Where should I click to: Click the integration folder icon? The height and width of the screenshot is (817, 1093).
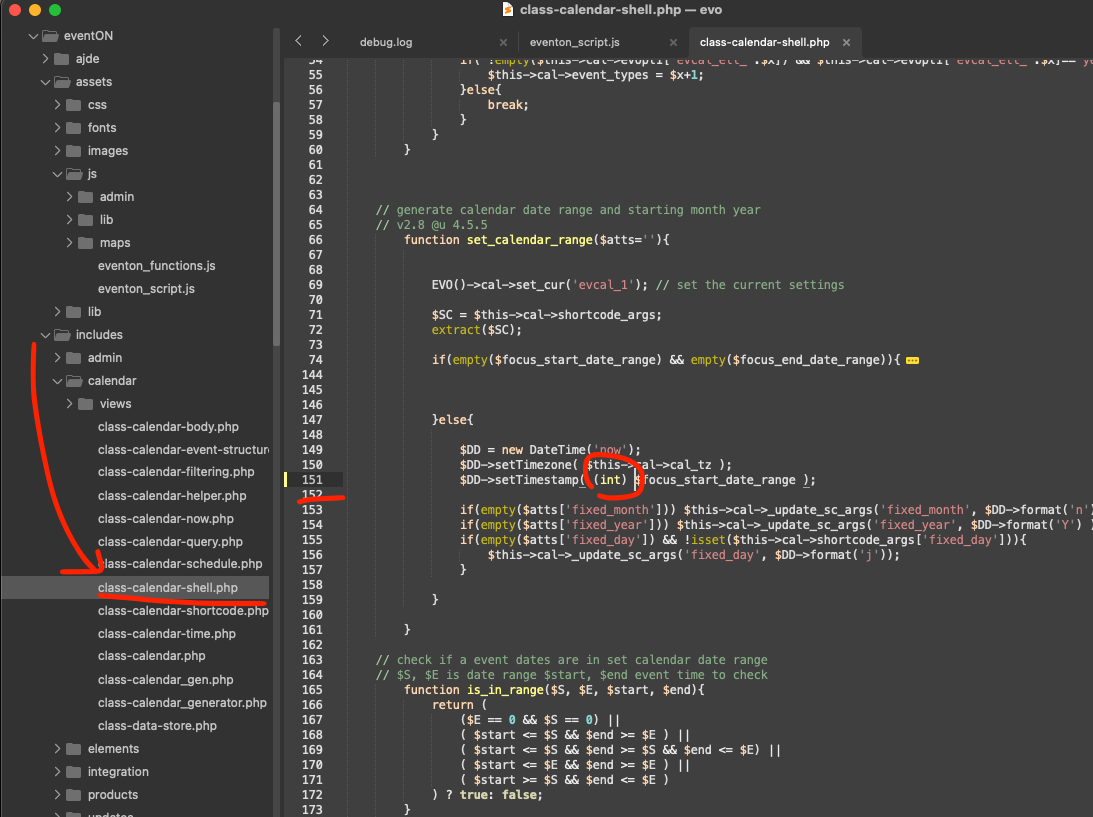coord(73,772)
